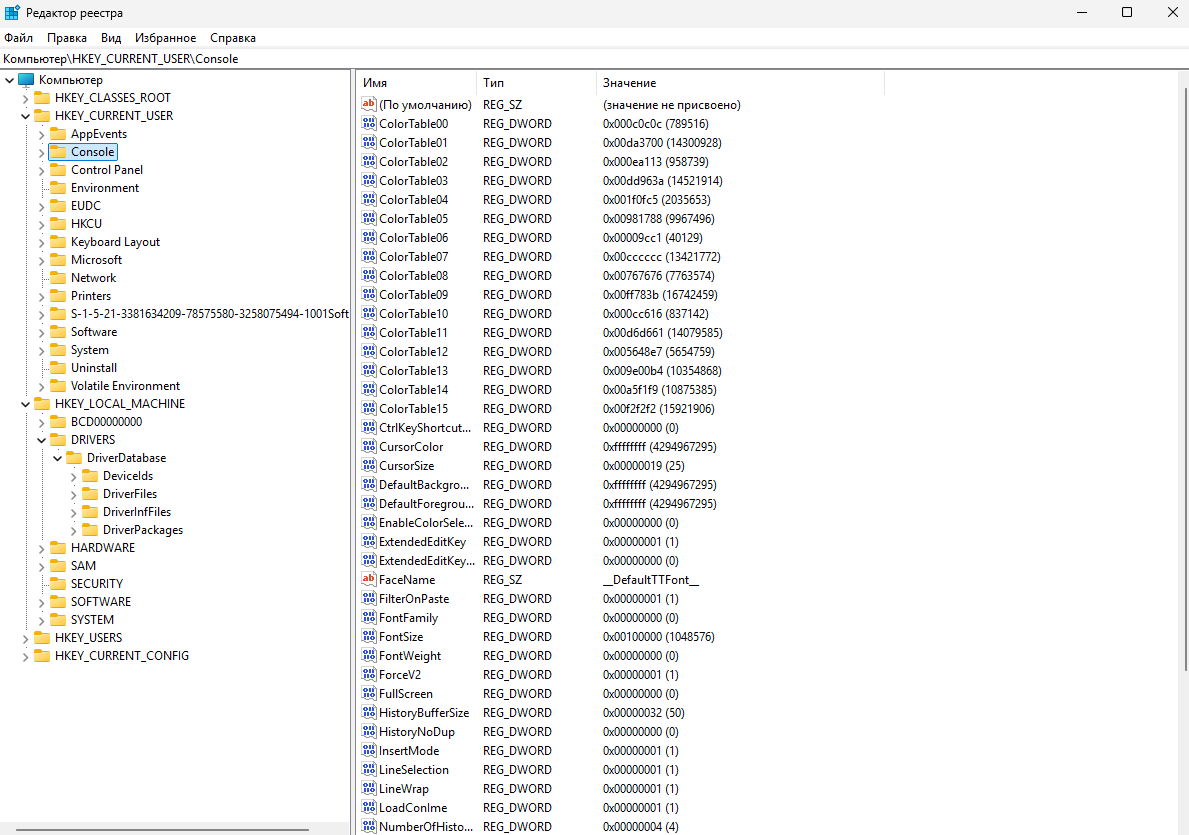Collapse the HKEY_CURRENT_USER branch
Viewport: 1189px width, 835px height.
[26, 116]
